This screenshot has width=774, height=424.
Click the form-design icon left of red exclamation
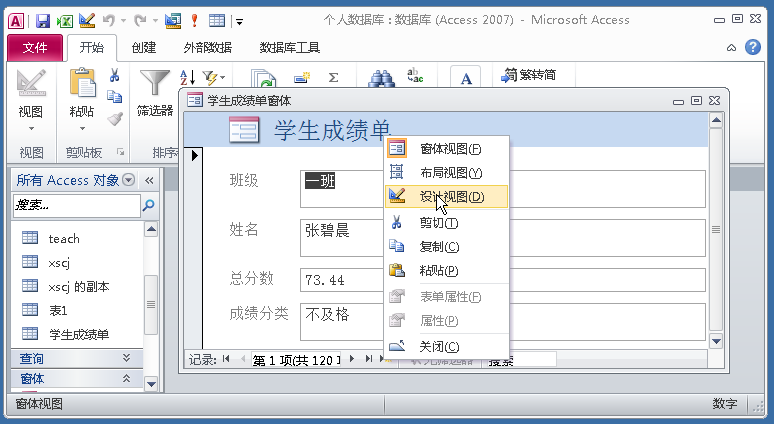pos(173,20)
